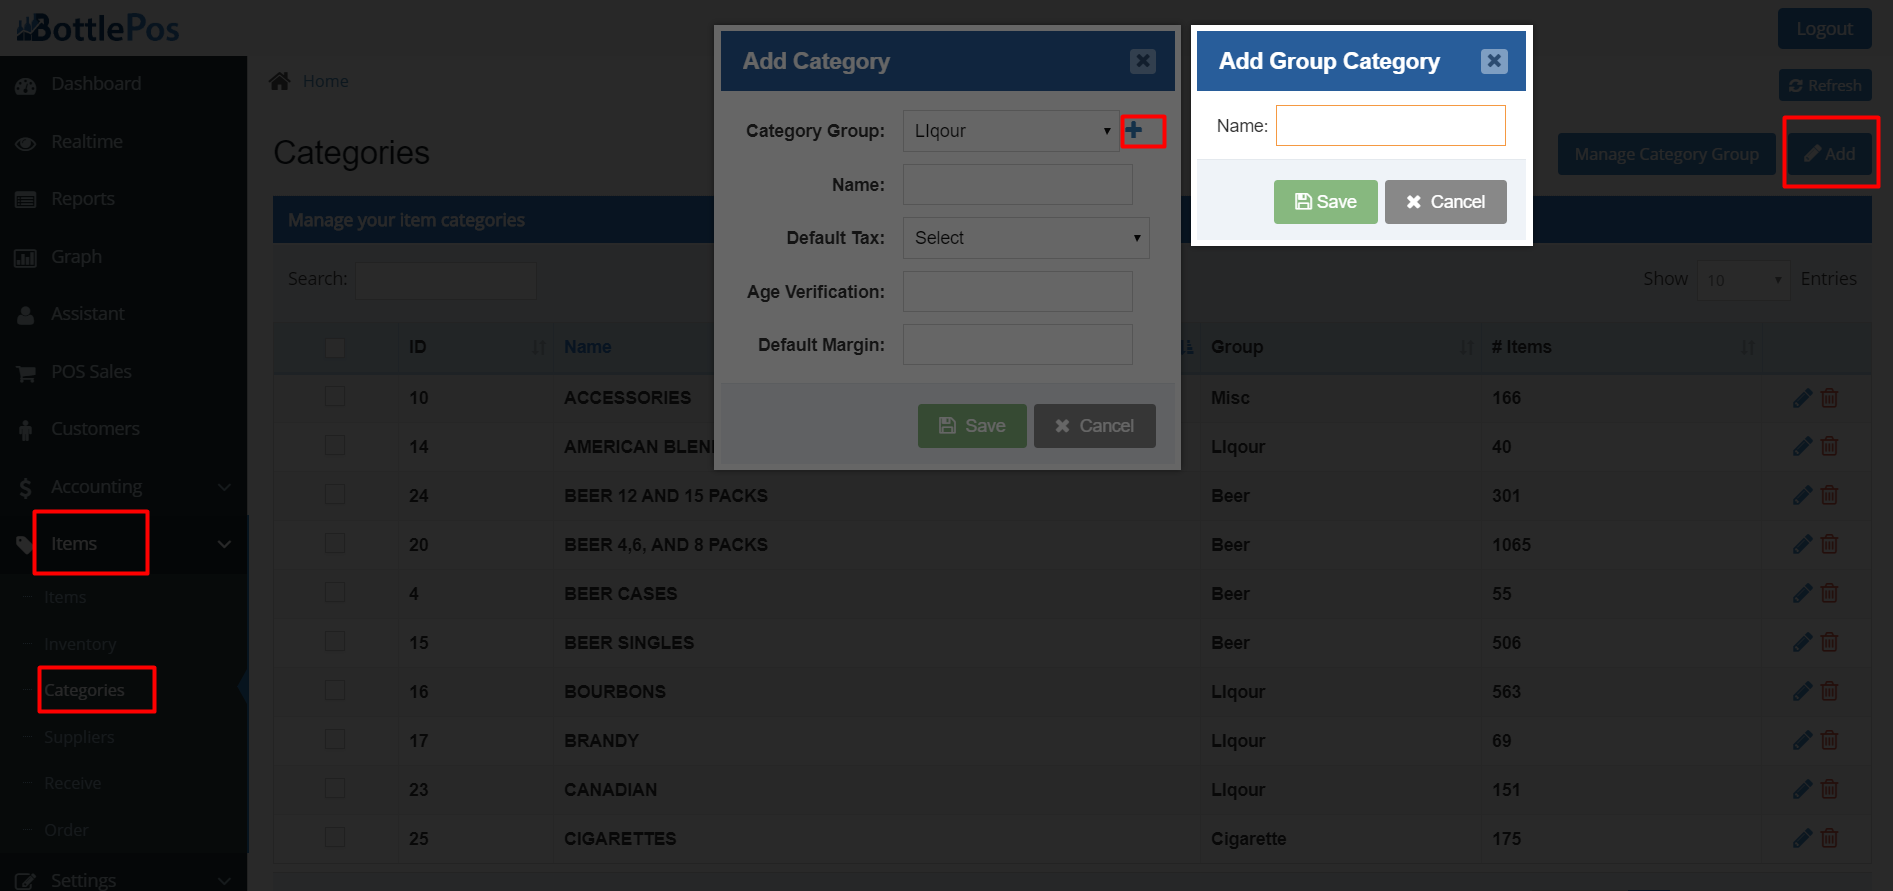Screen dimensions: 1893x891
Task: Click the Name field in Add Group Category
Action: click(1390, 126)
